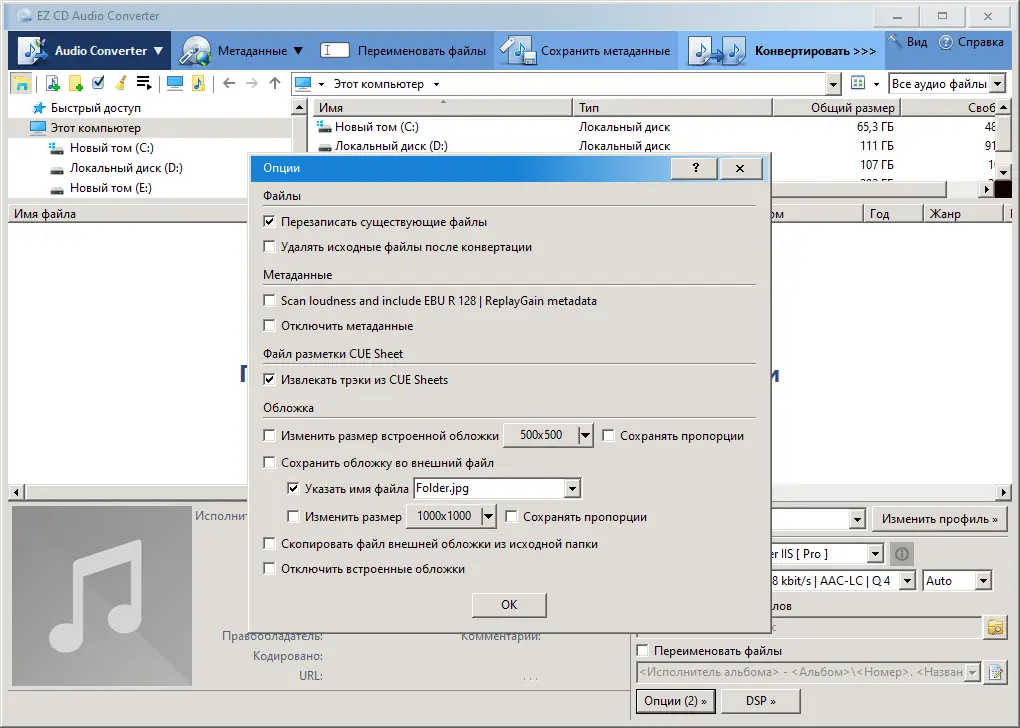Screen dimensions: 1020x728
Task: Click the Сохранить метаданные tag icon
Action: [518, 51]
